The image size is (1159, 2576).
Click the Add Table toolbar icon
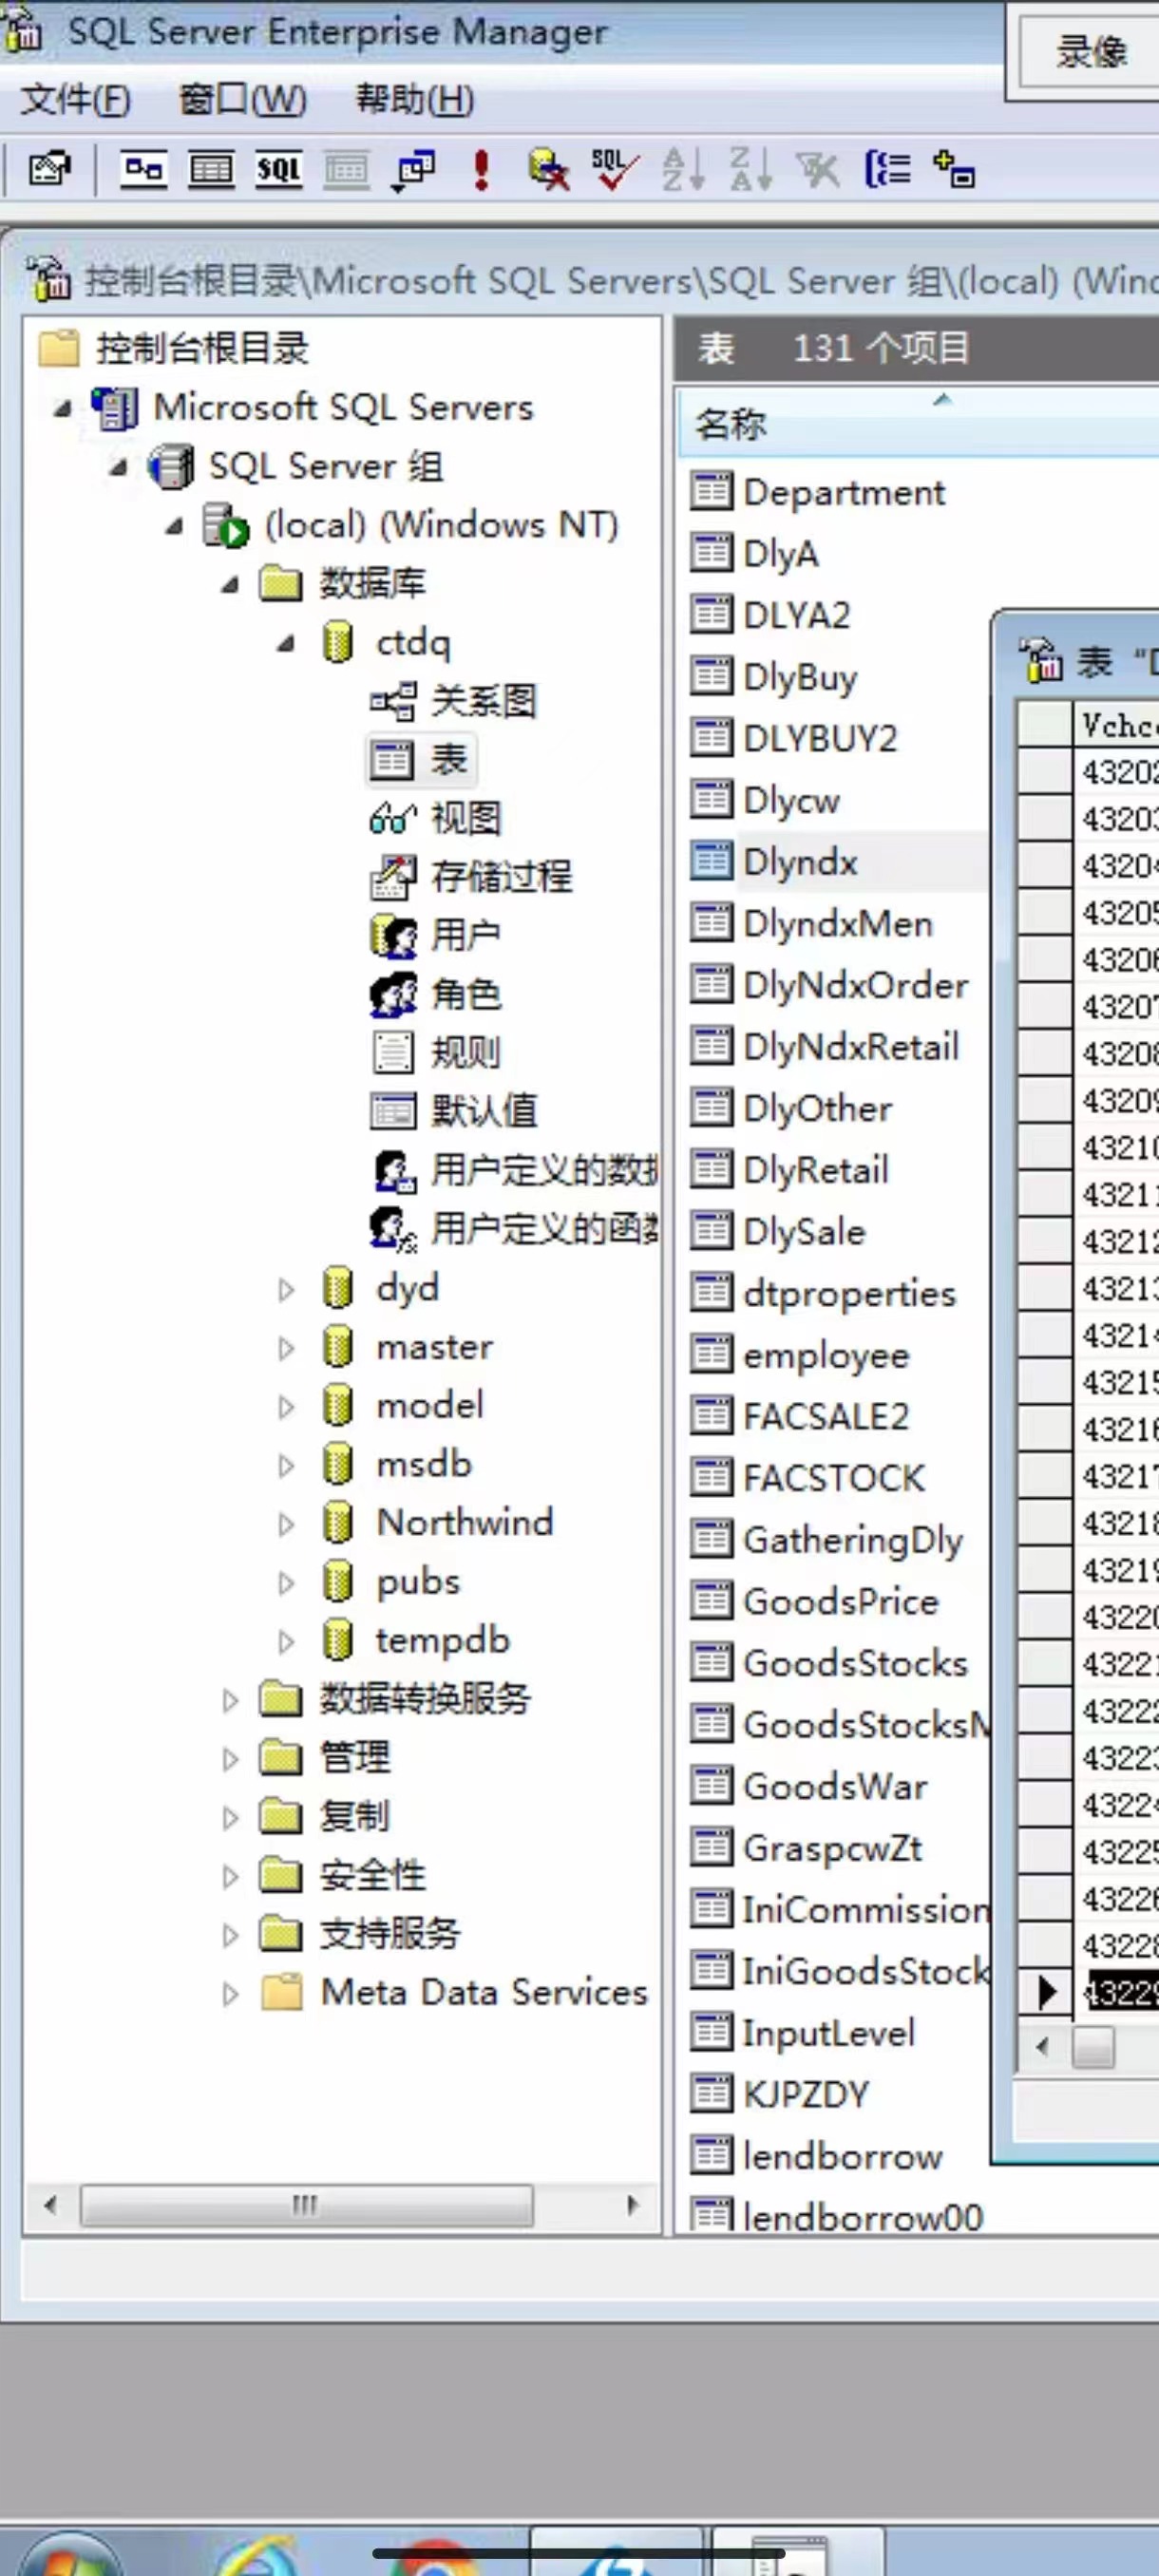click(954, 169)
